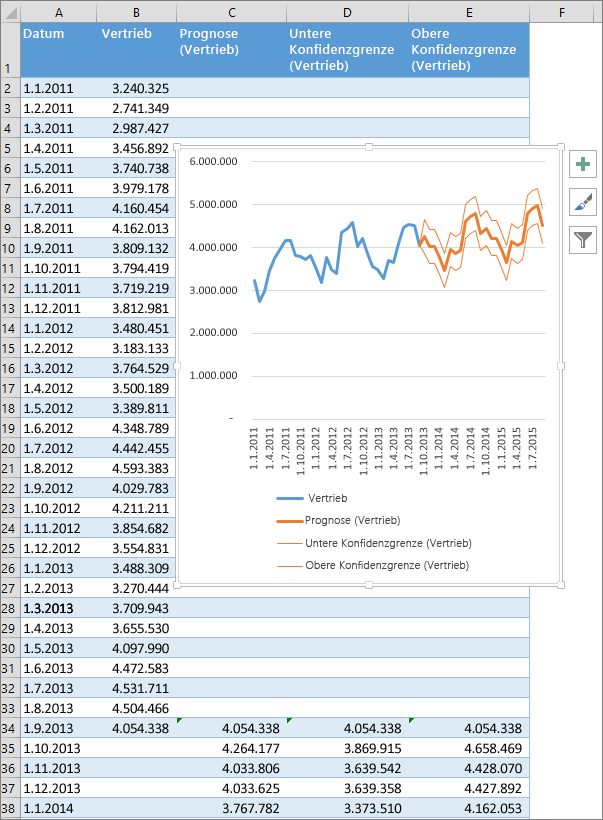Select the Obere Konfidenzgrenze header cell
Image resolution: width=603 pixels, height=820 pixels.
tap(469, 50)
